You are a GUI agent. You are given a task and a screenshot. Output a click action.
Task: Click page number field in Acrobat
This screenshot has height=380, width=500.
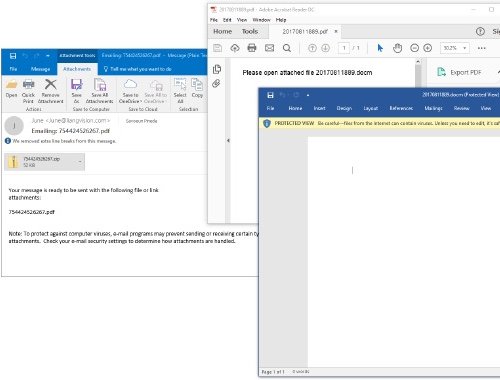click(344, 48)
